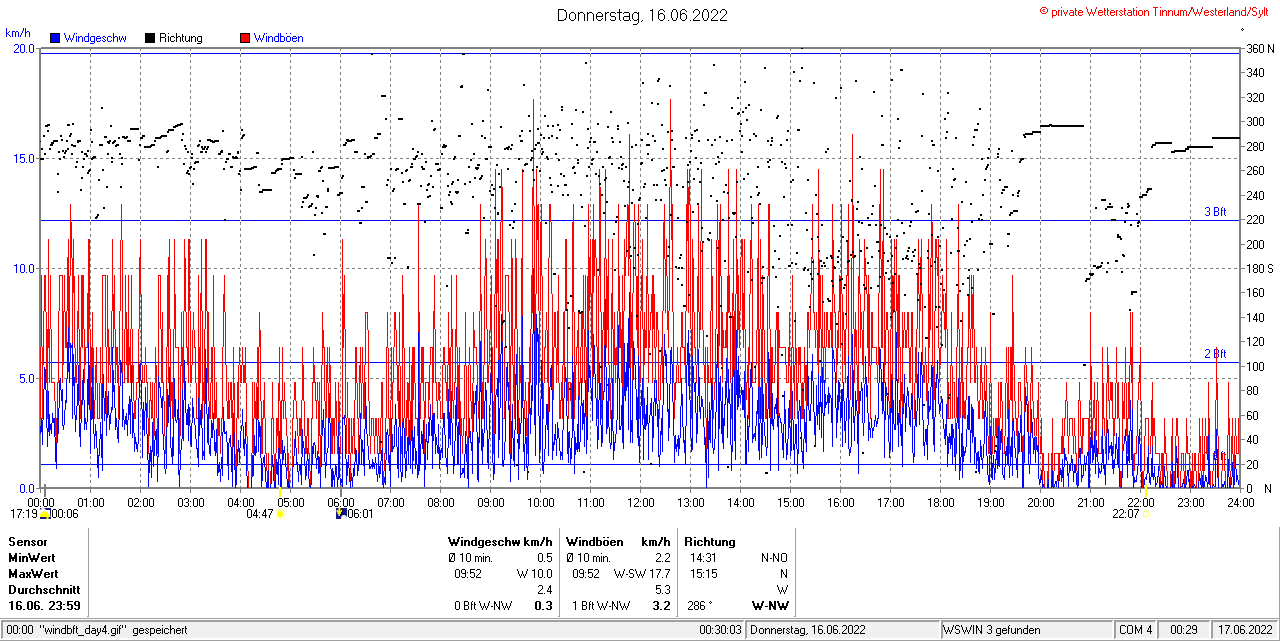The width and height of the screenshot is (1280, 641).
Task: Click the Windböen km/h column header in the table
Action: 618,541
